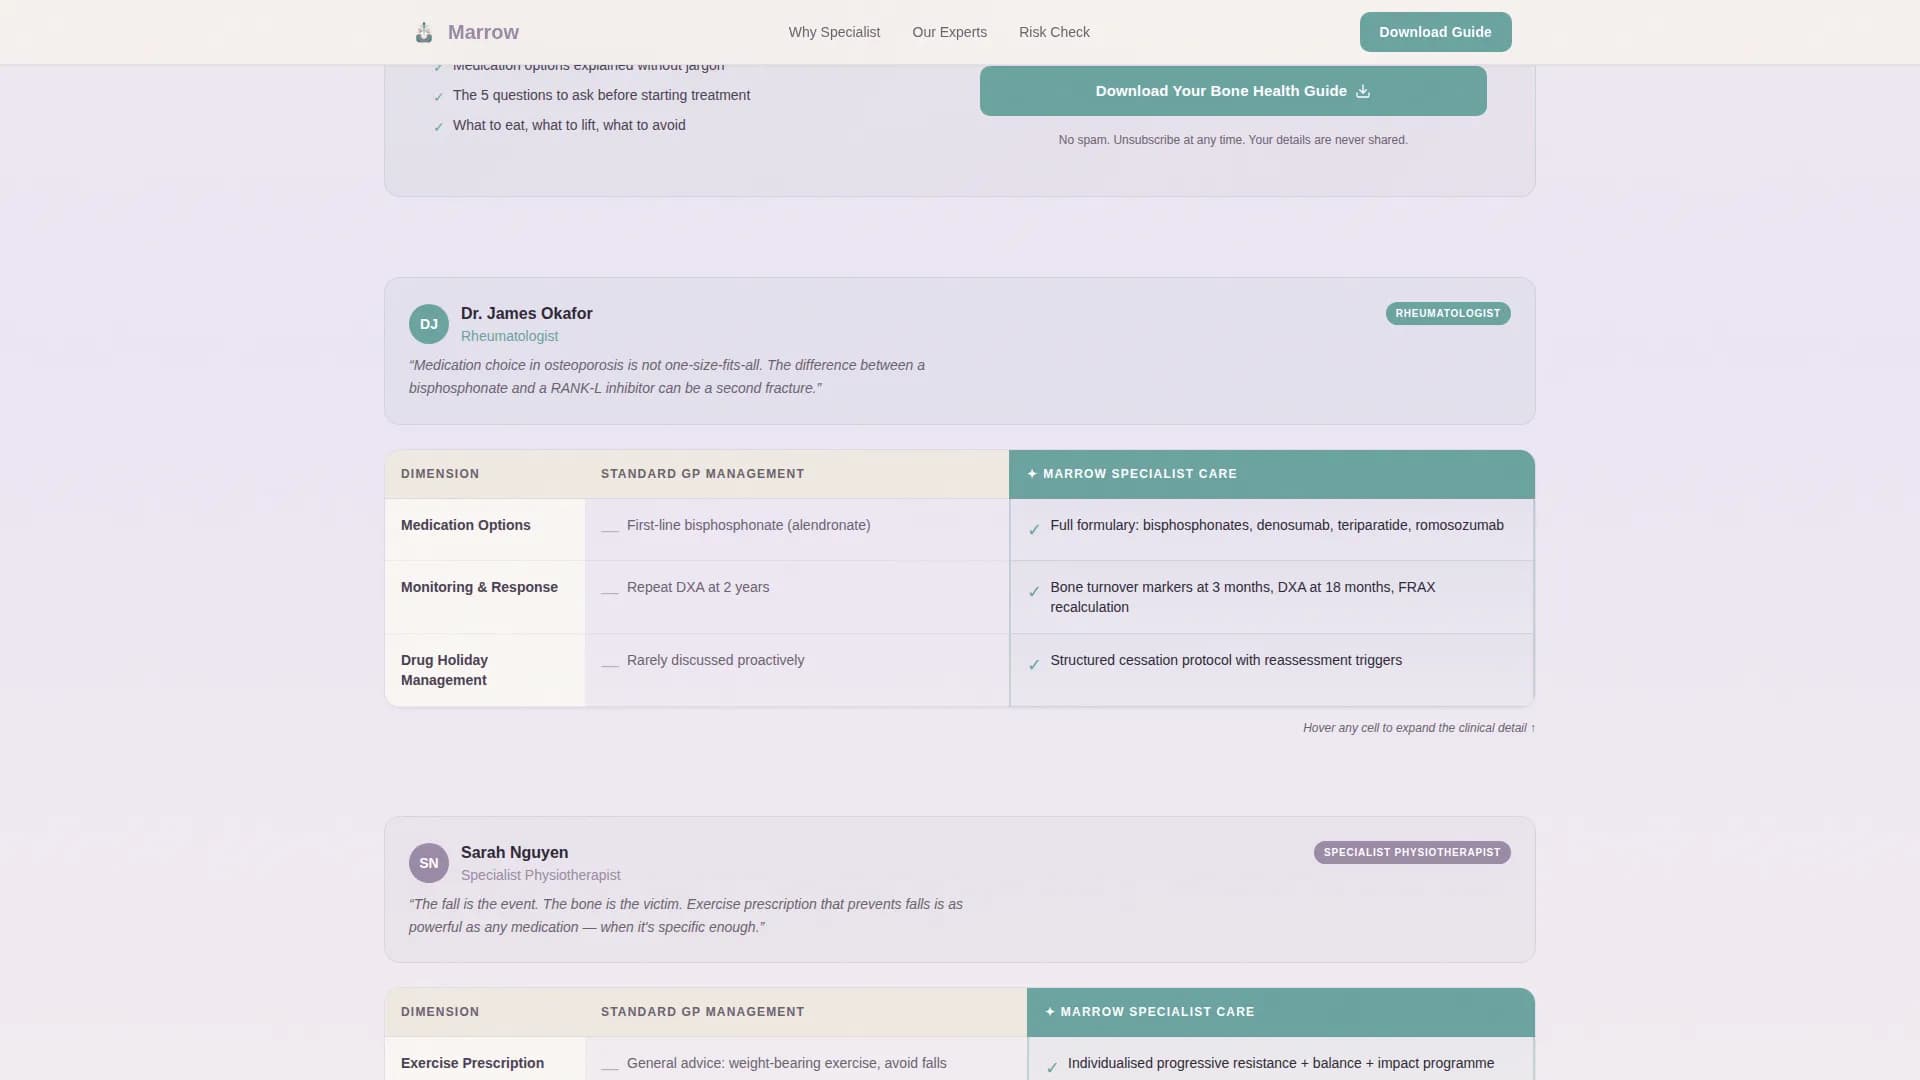Click the Medication Options row label
The image size is (1920, 1080).
tap(466, 526)
